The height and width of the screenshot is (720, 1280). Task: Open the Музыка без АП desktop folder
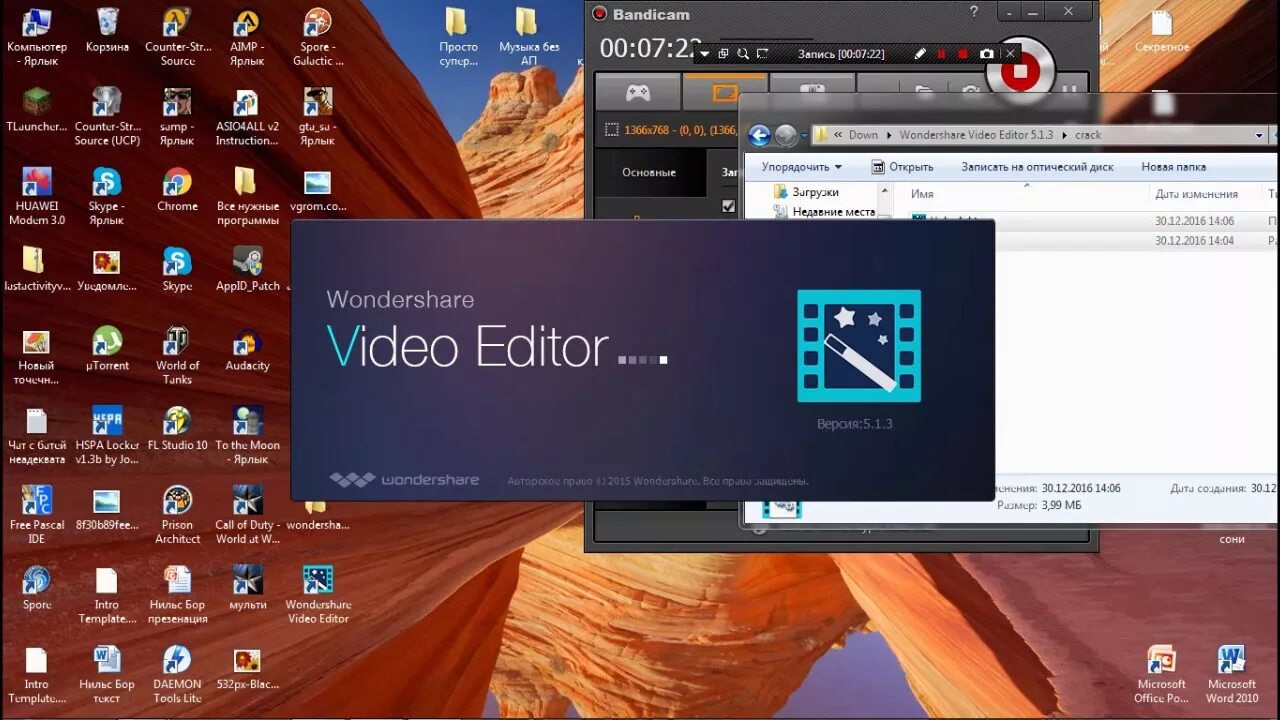pos(528,36)
